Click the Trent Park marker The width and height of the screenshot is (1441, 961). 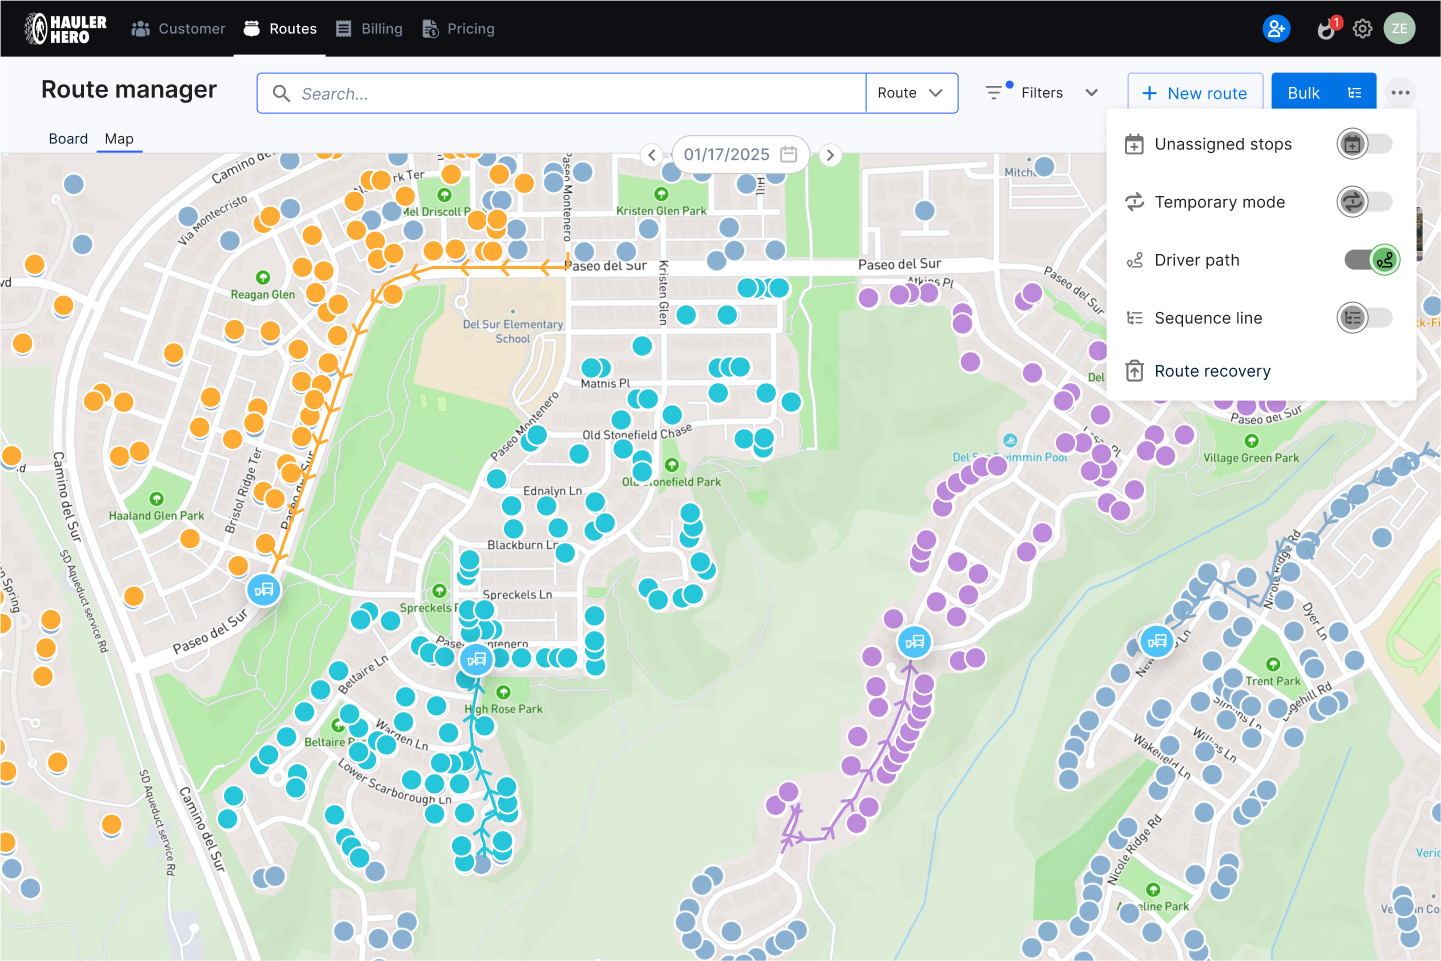coord(1273,664)
